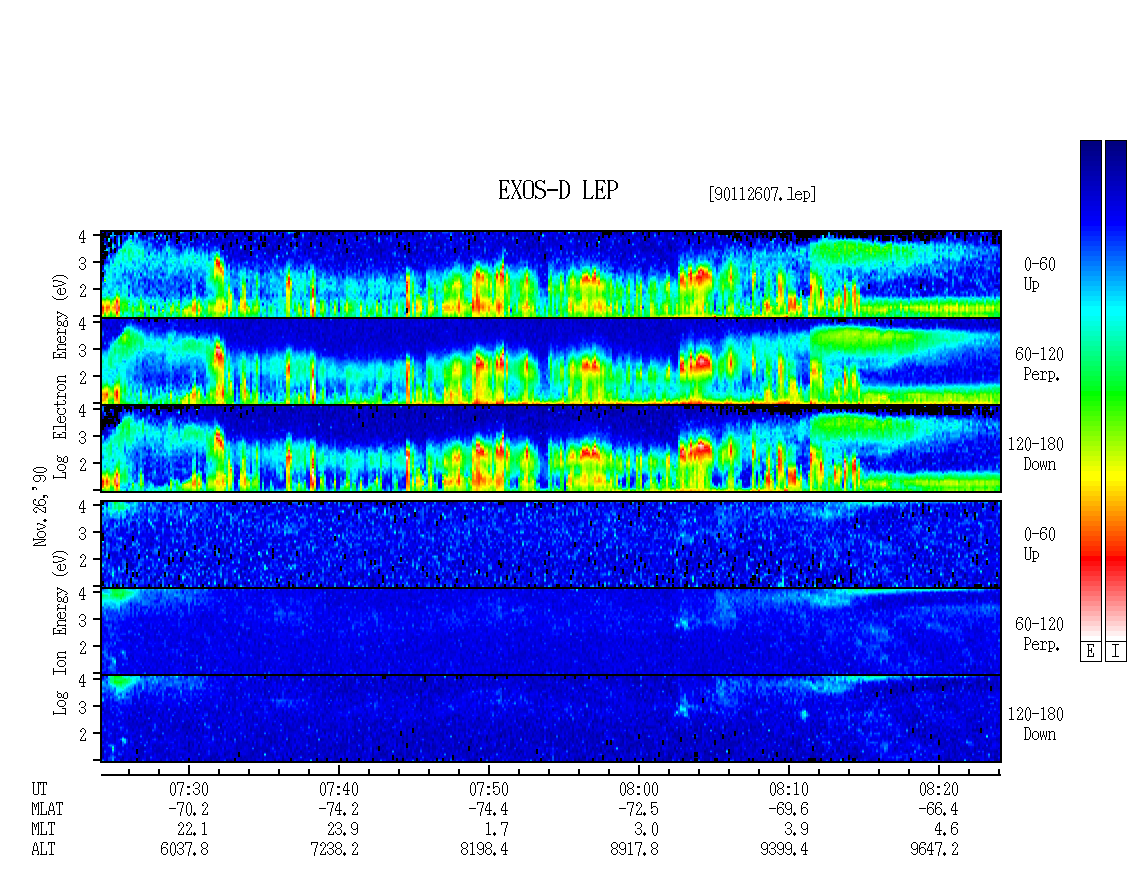Select MLT value 1.7
The height and width of the screenshot is (875, 1130).
point(497,830)
